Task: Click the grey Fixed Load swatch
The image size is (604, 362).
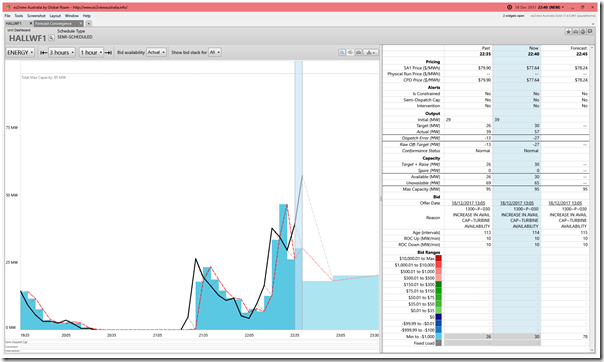Action: tap(438, 343)
